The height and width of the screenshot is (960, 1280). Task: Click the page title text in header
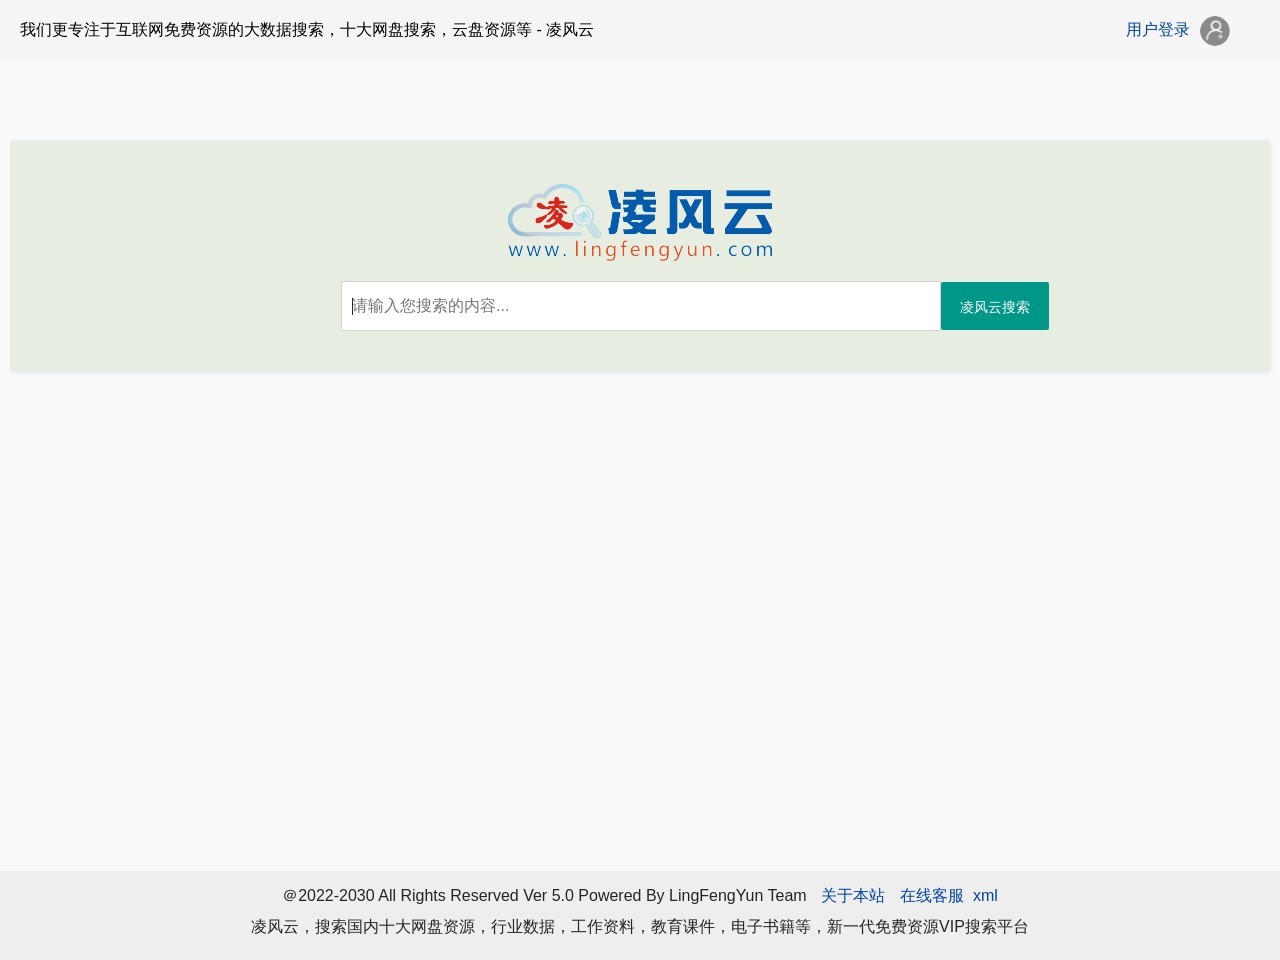pos(306,30)
